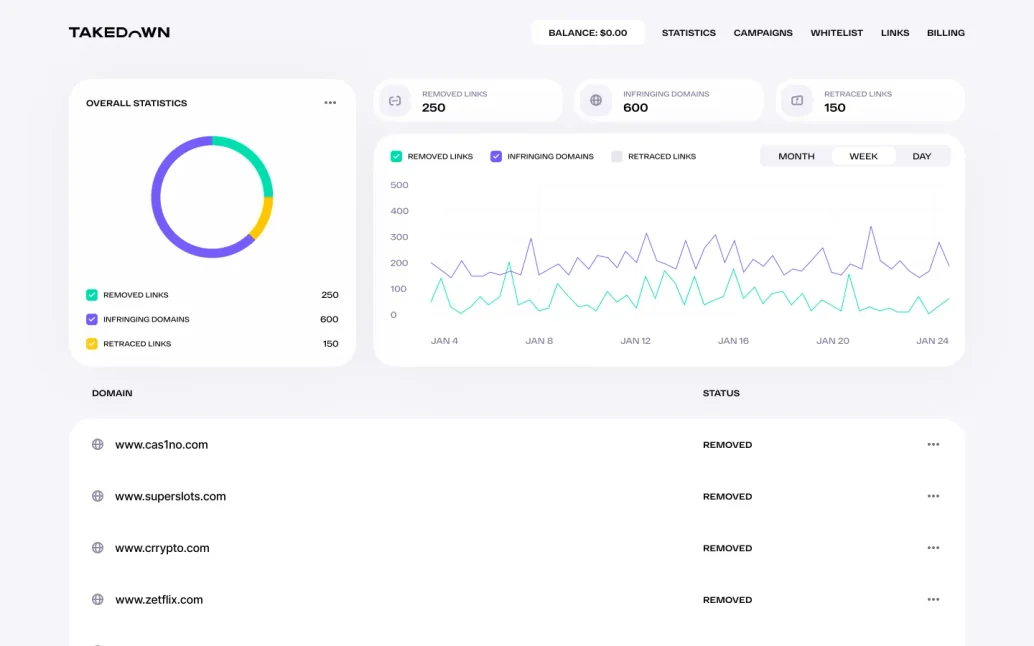Enable Retraced Links checkbox in chart legend
This screenshot has width=1034, height=646.
tap(617, 156)
